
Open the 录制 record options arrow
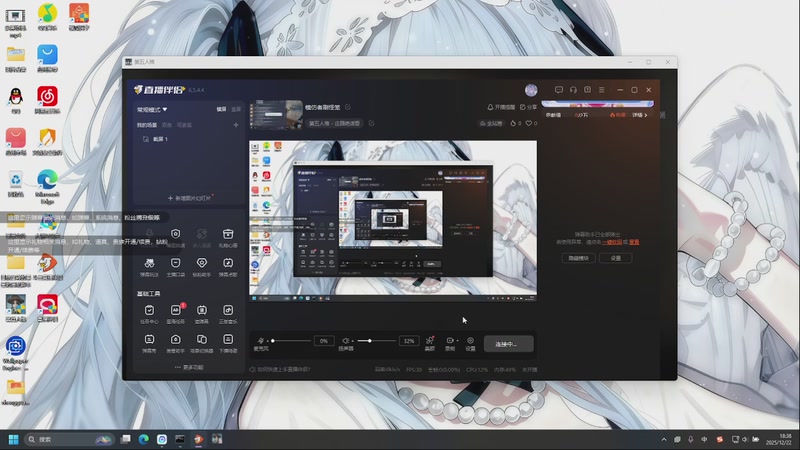[x=457, y=340]
